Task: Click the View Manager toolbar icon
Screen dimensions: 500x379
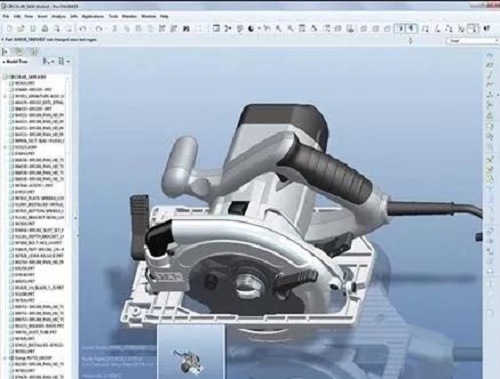Action: coord(350,29)
